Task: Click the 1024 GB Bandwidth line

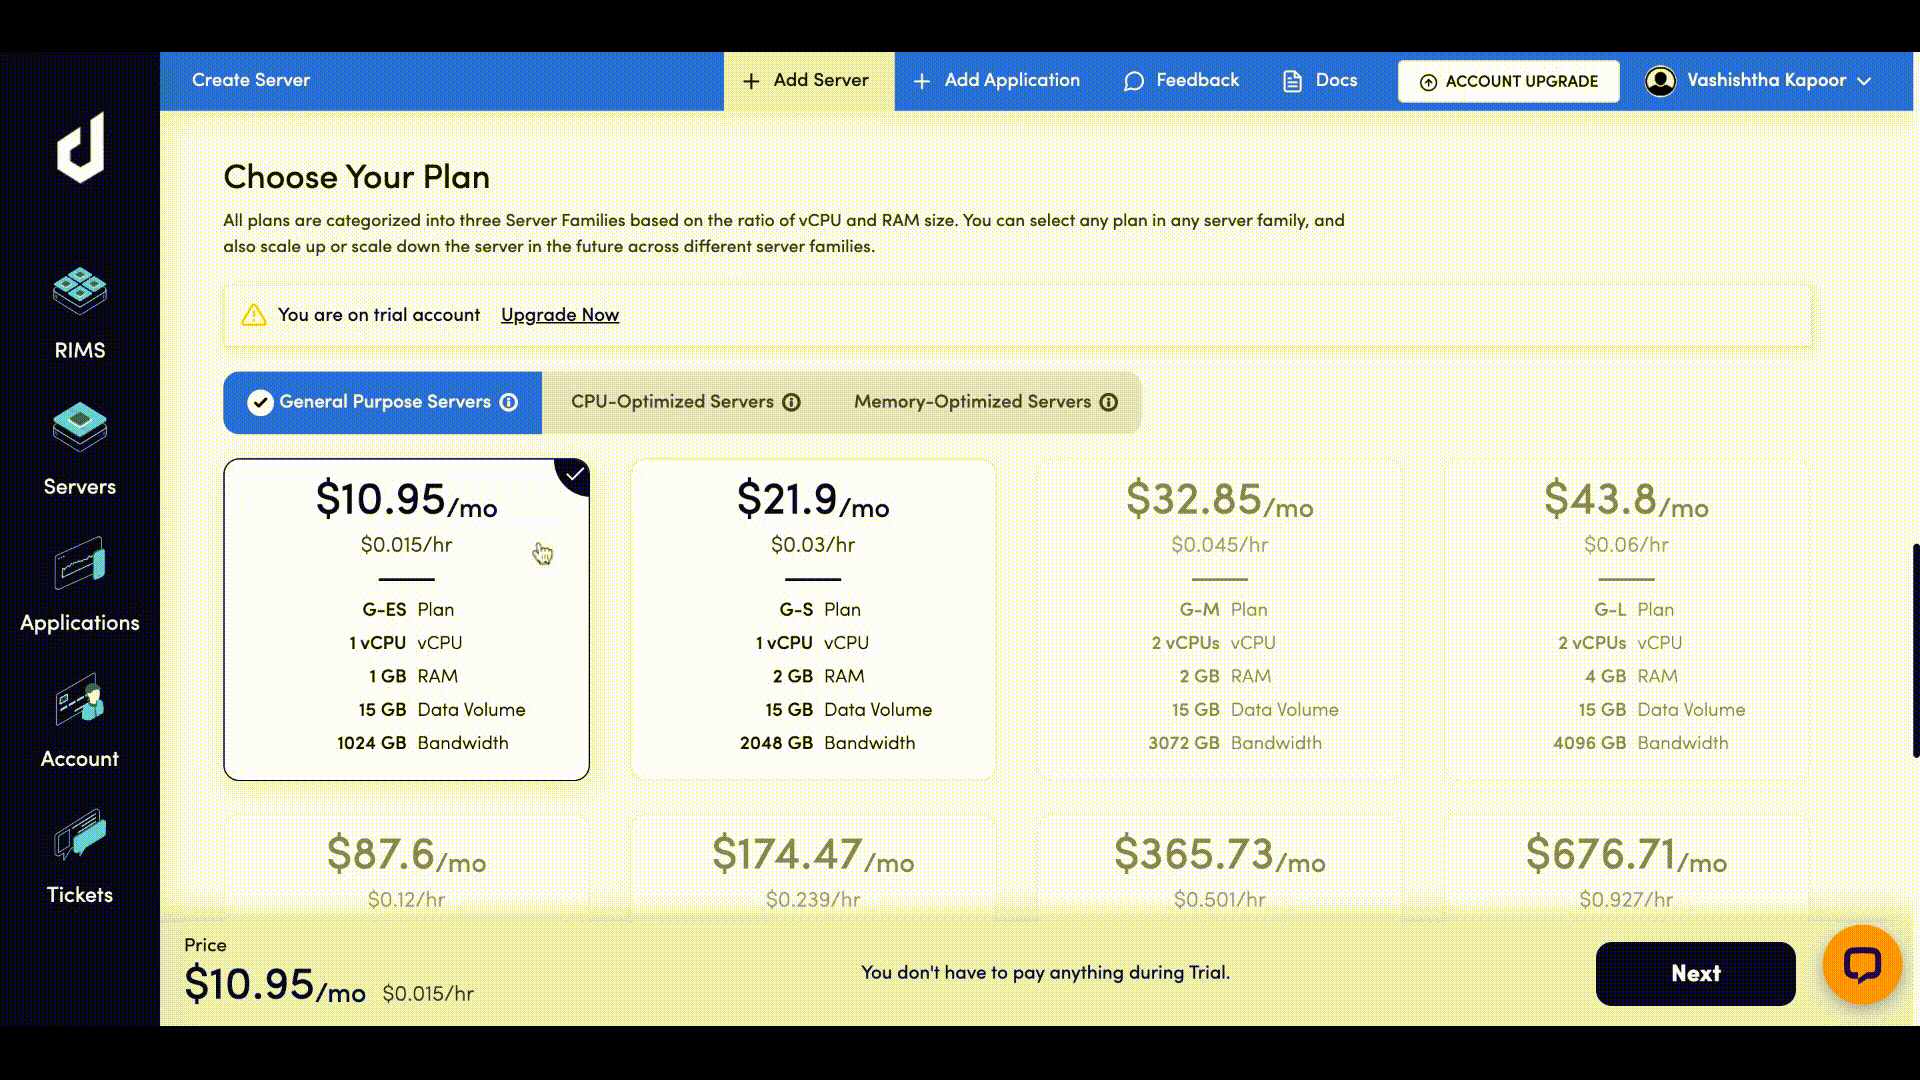Action: [x=422, y=743]
